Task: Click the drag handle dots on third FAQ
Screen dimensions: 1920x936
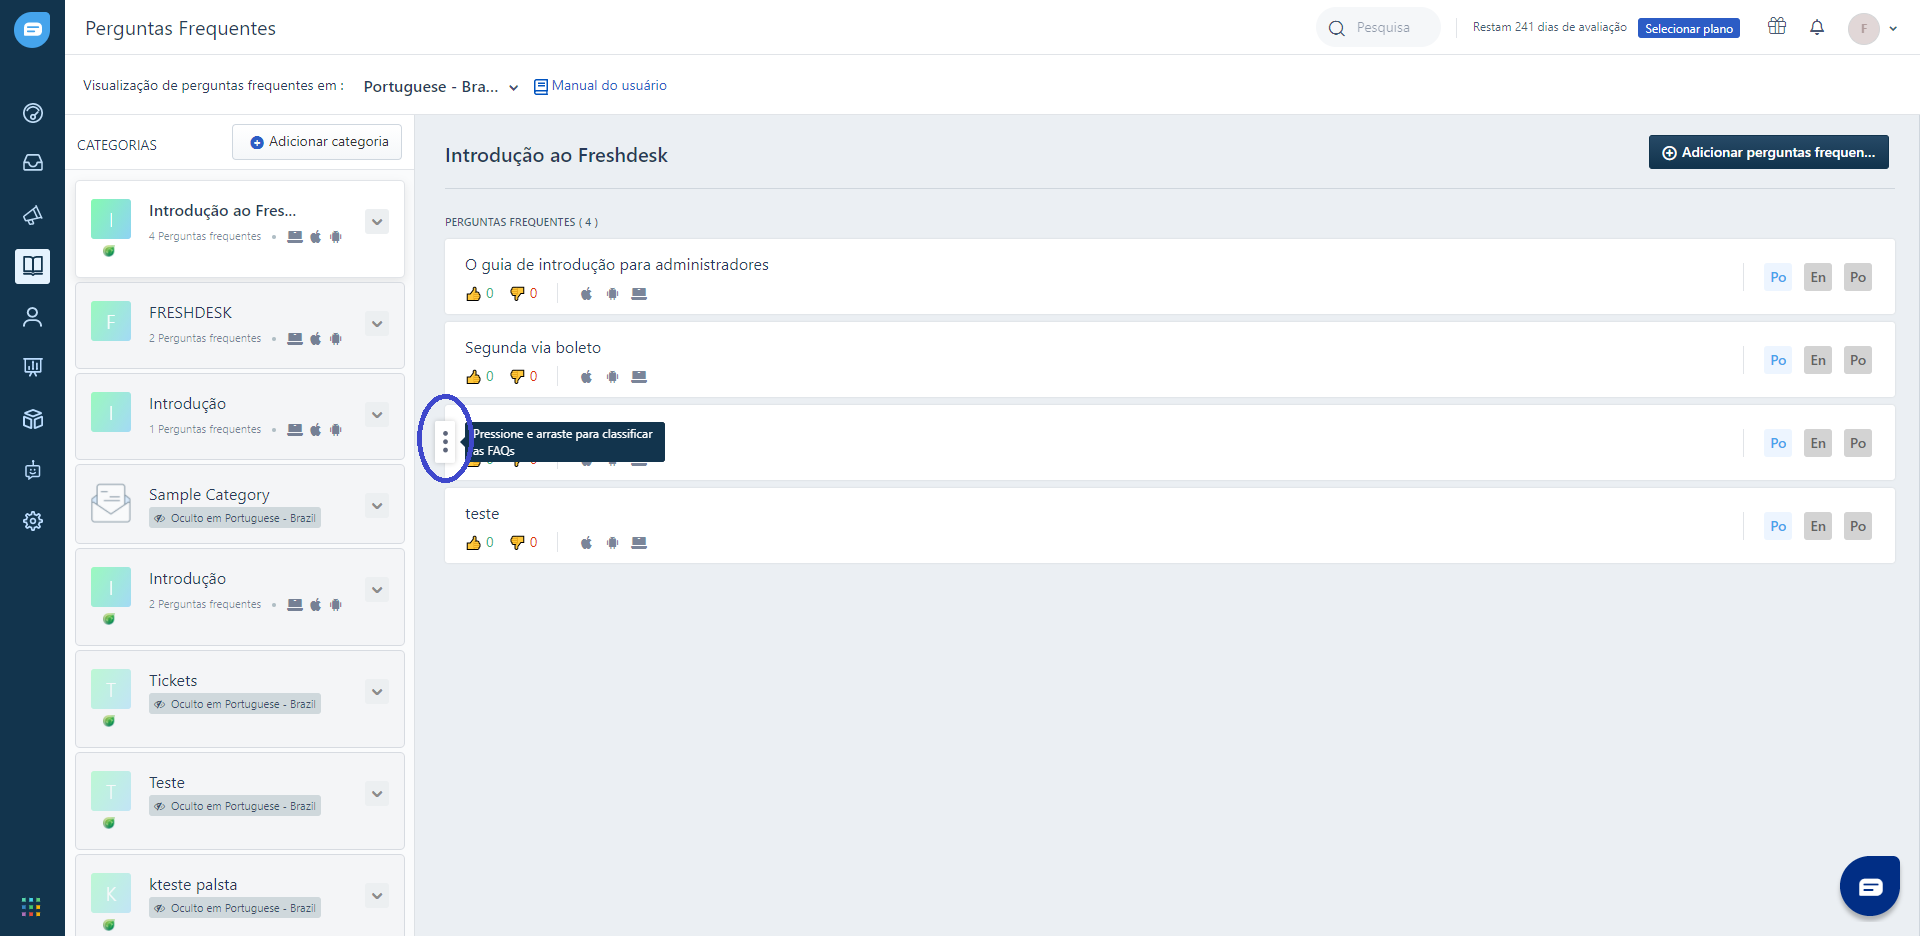Action: tap(445, 441)
